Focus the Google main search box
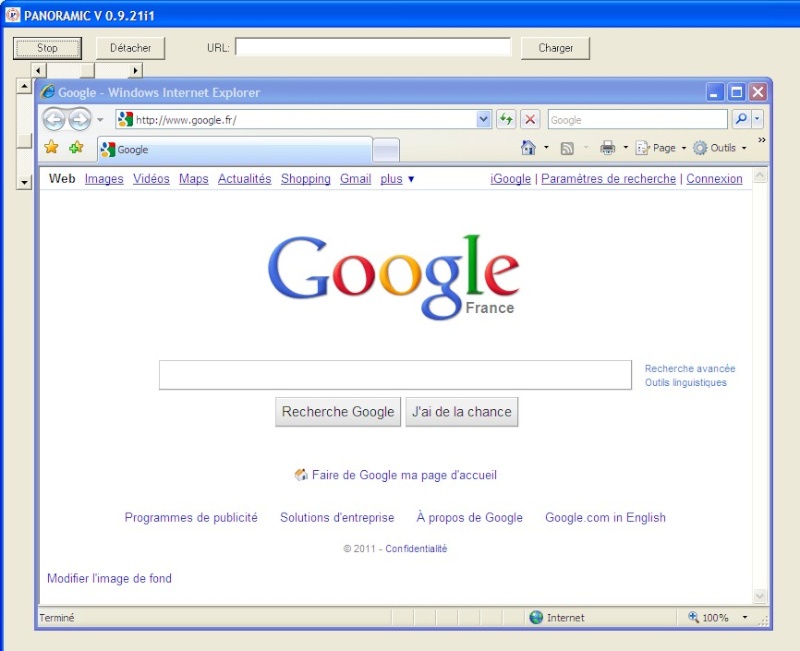The height and width of the screenshot is (651, 800). 395,375
